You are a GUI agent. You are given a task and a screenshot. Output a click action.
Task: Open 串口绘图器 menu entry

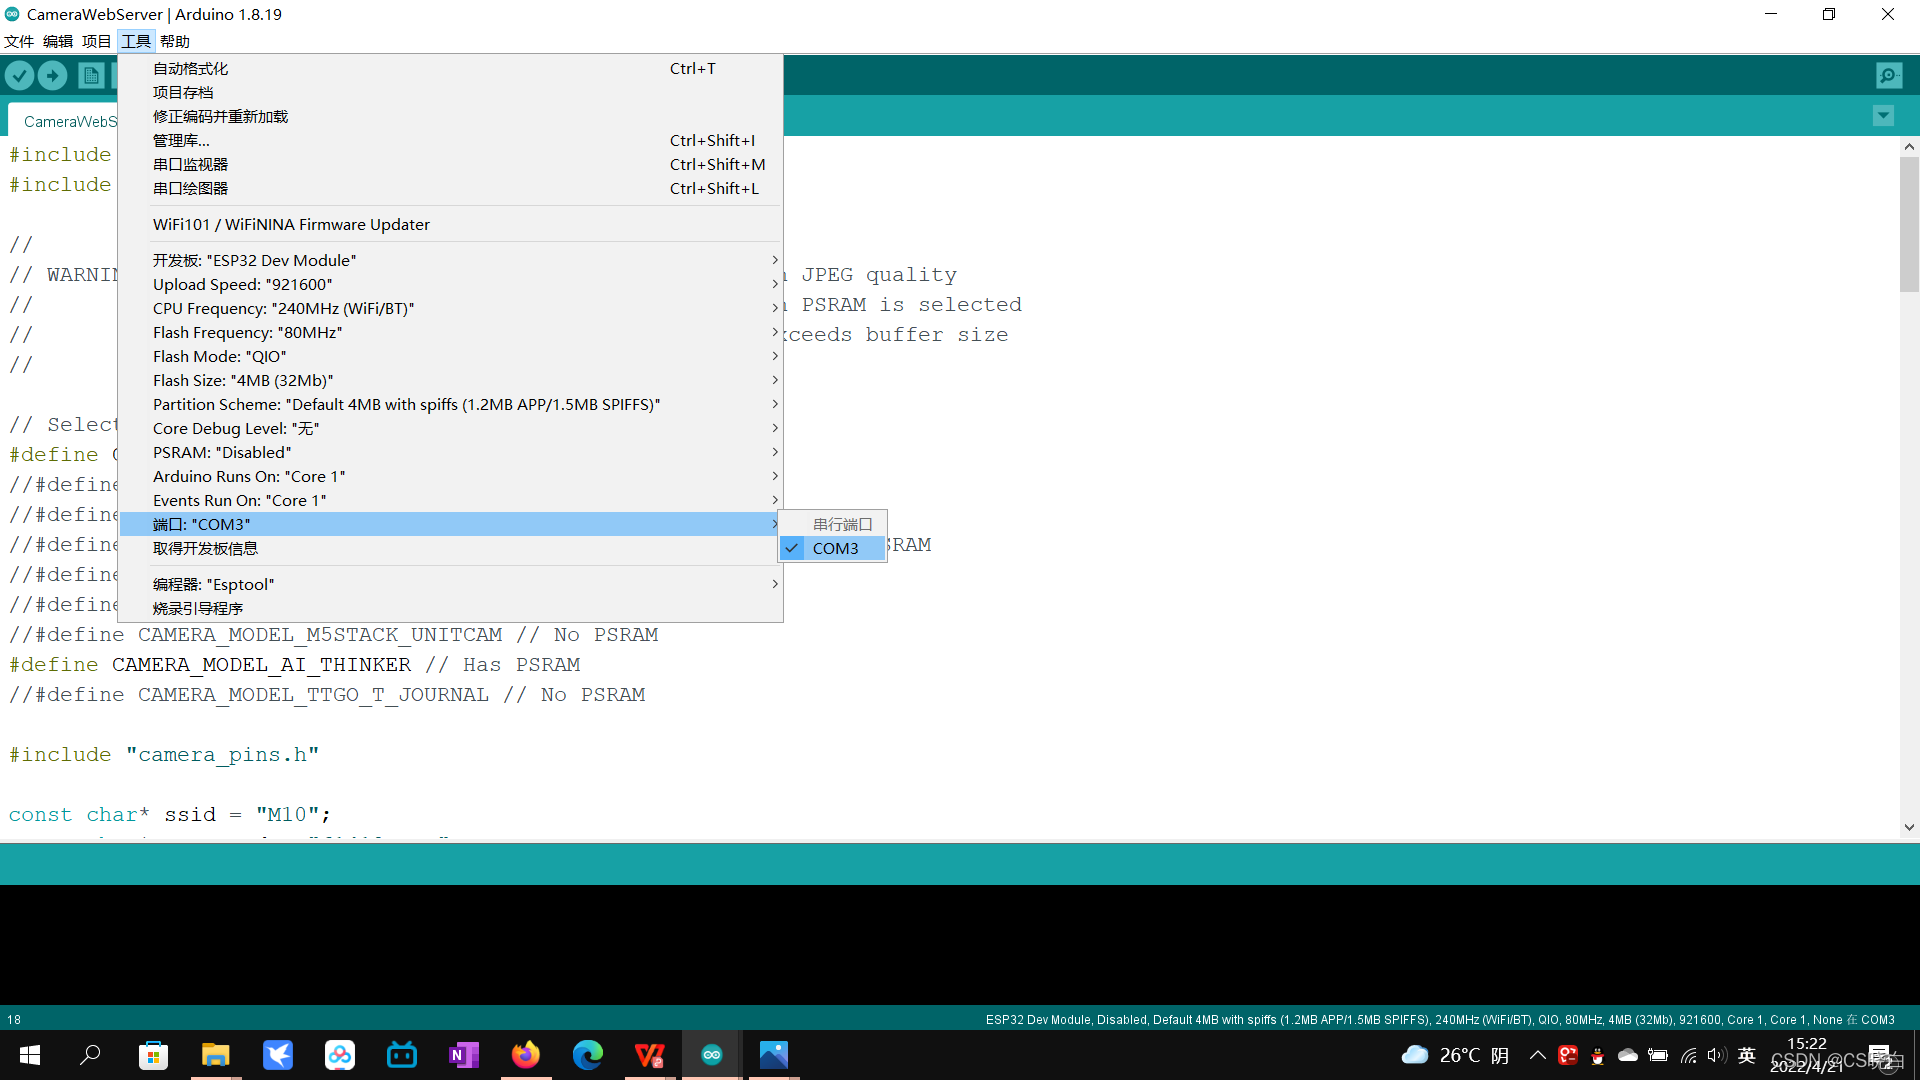click(x=450, y=188)
